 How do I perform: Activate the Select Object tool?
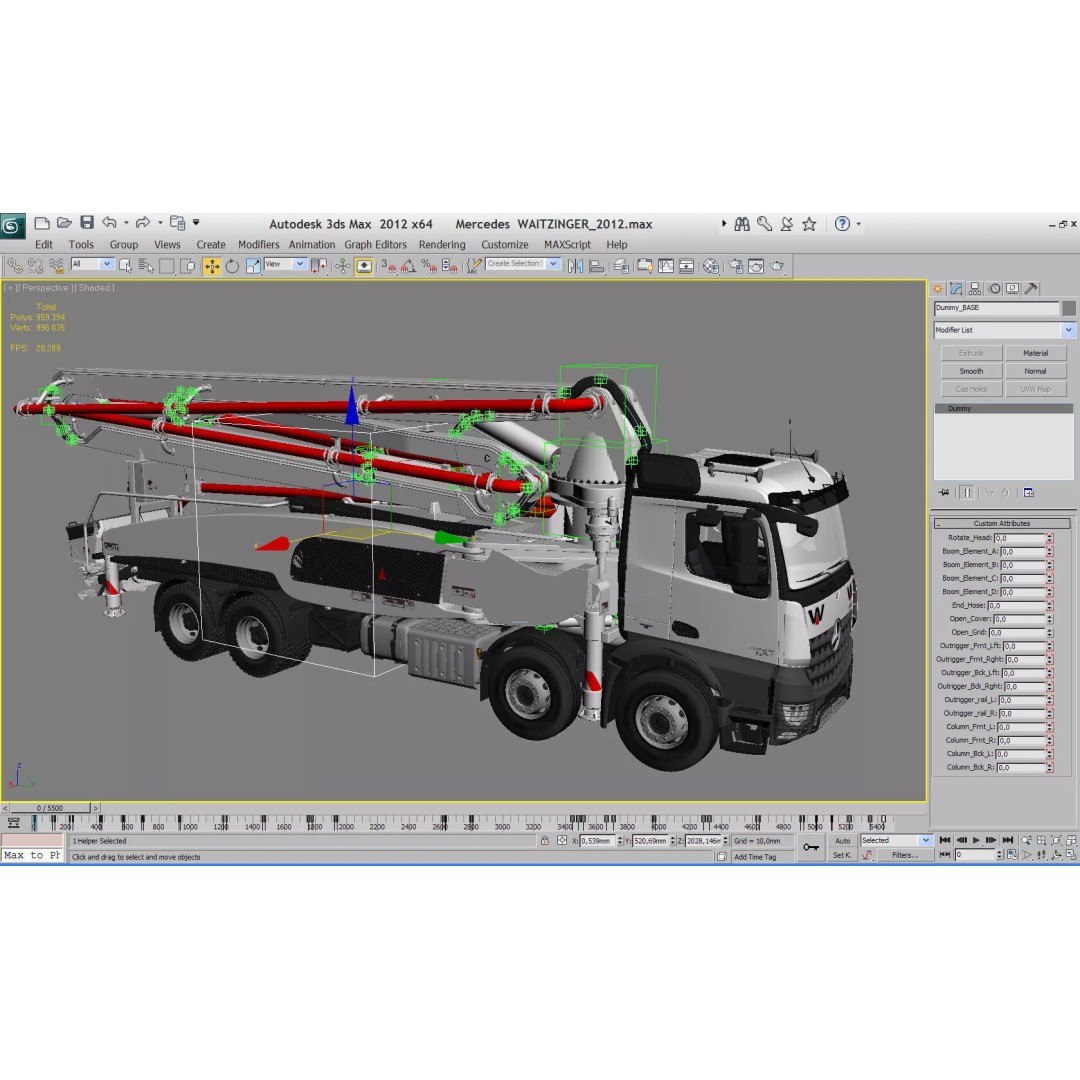click(125, 266)
